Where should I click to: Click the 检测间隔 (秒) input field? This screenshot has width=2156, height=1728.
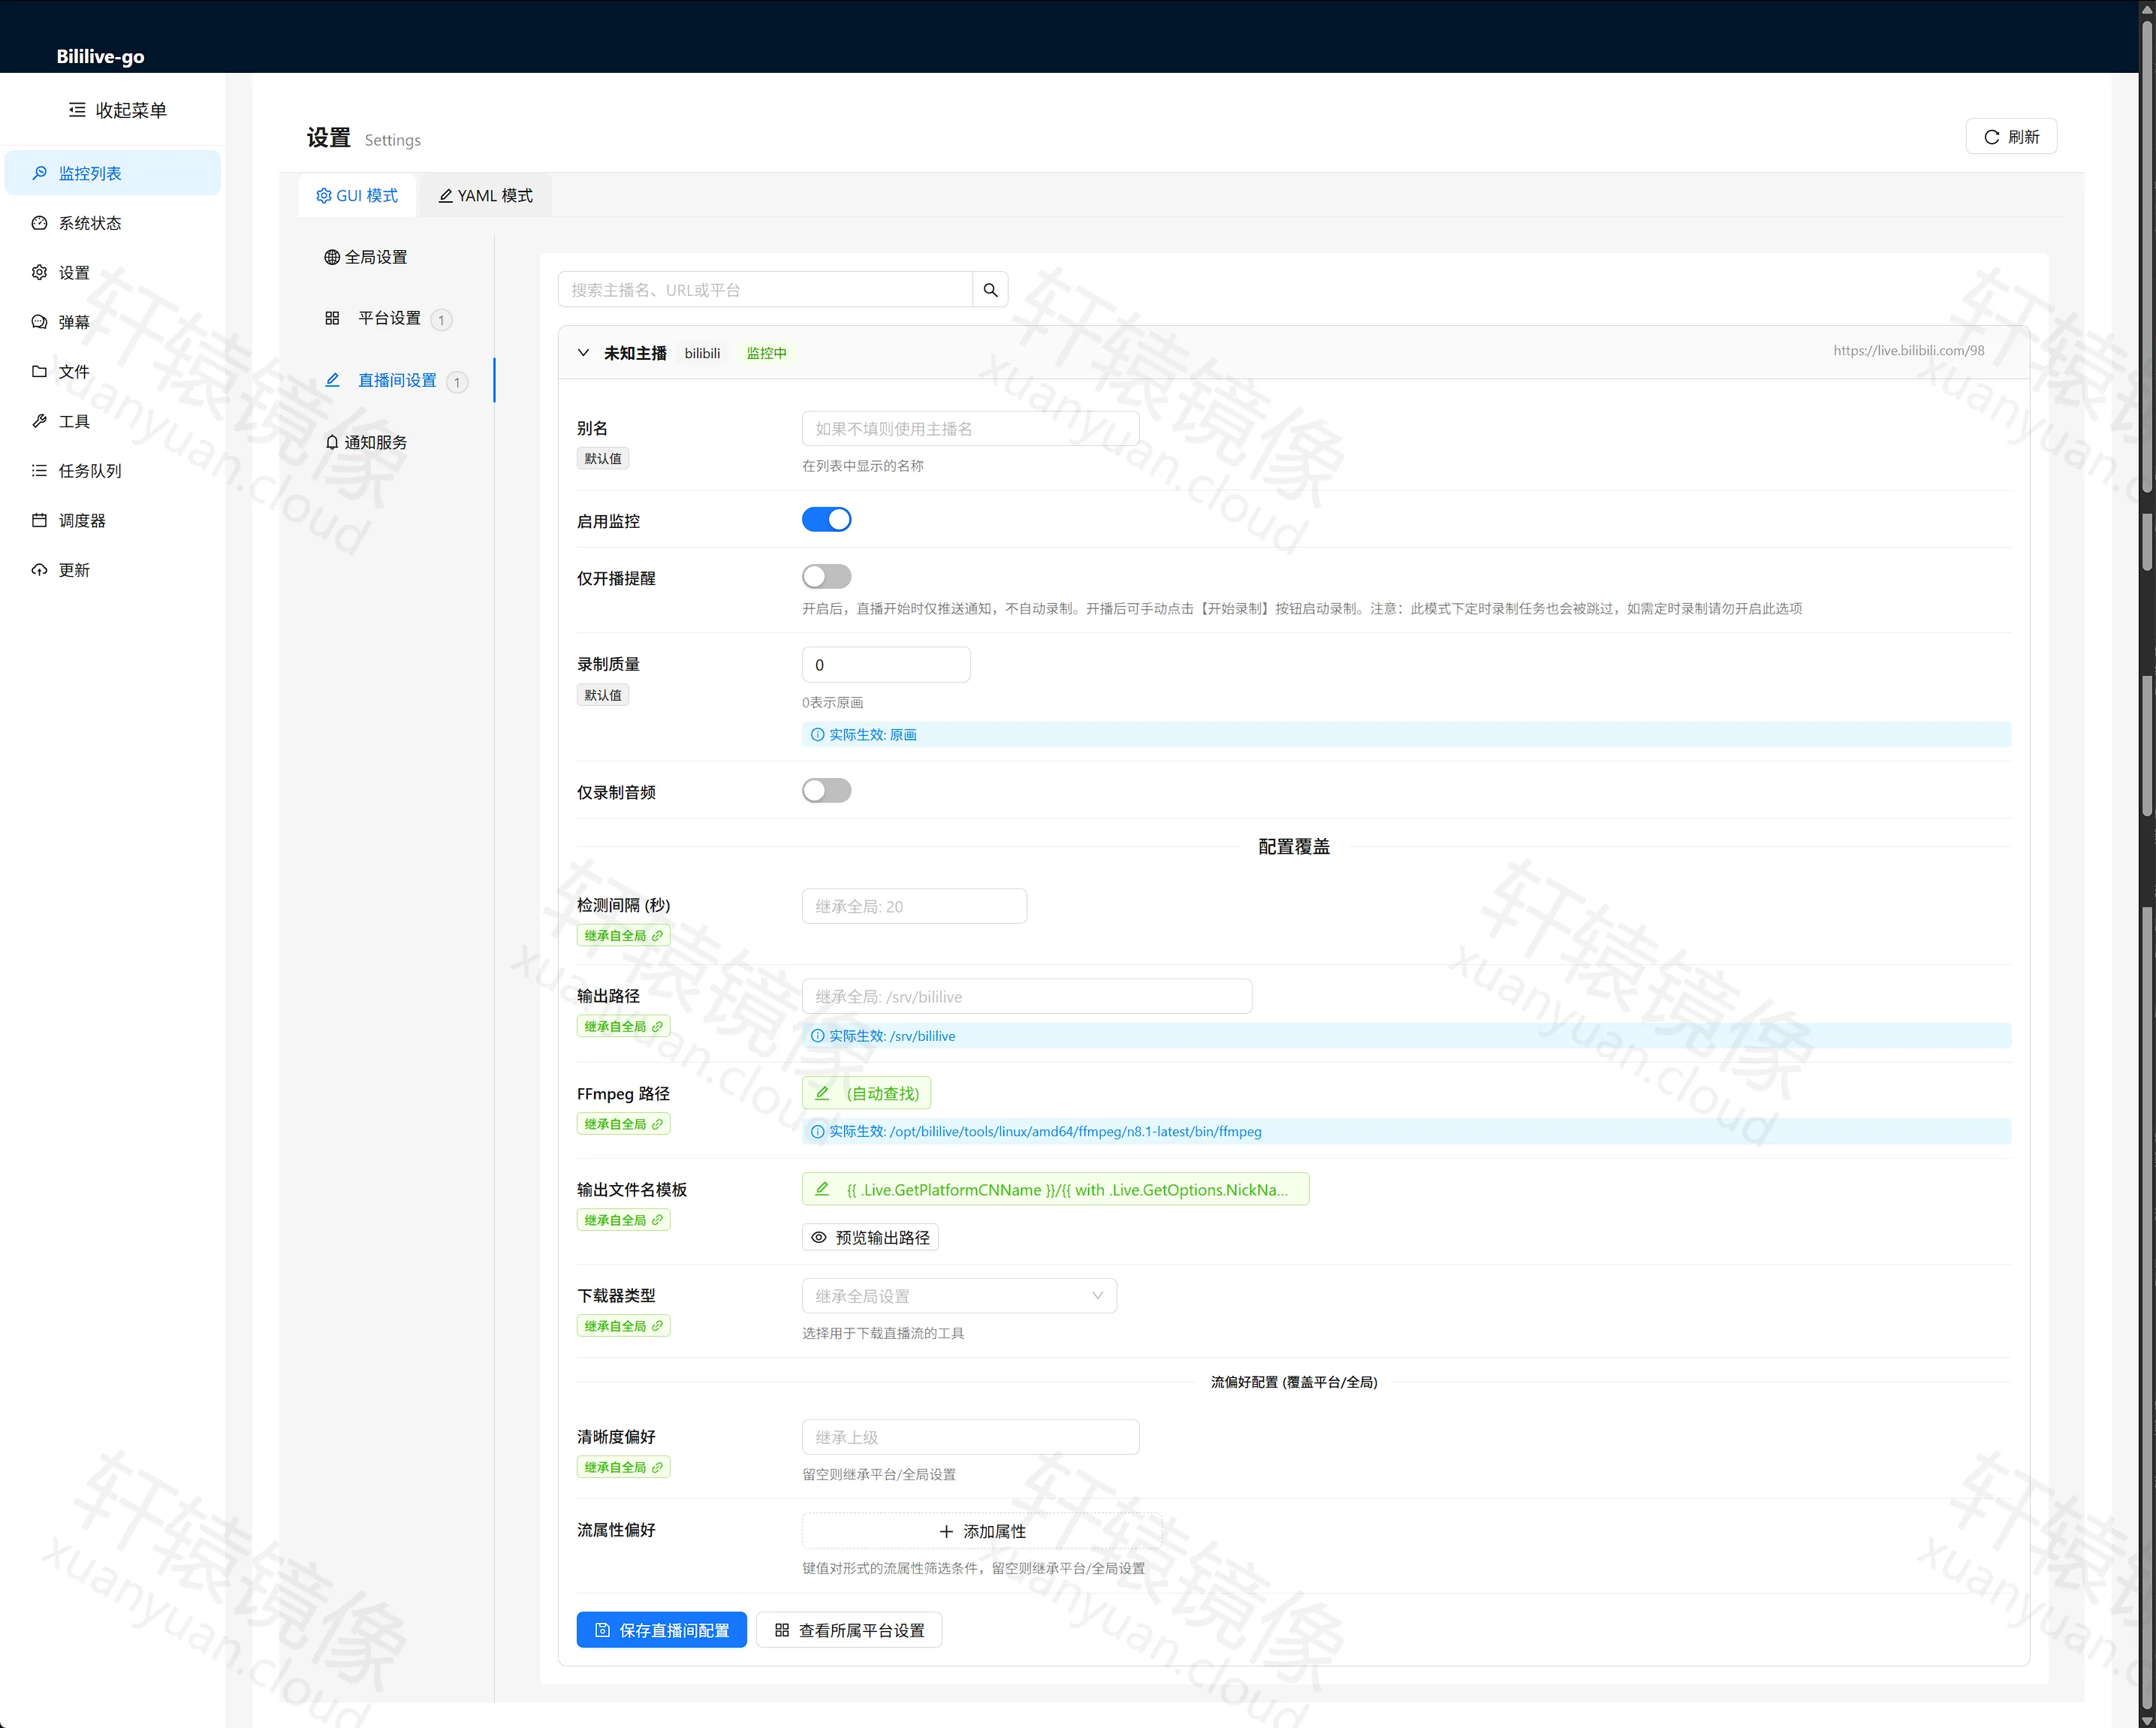pos(914,906)
